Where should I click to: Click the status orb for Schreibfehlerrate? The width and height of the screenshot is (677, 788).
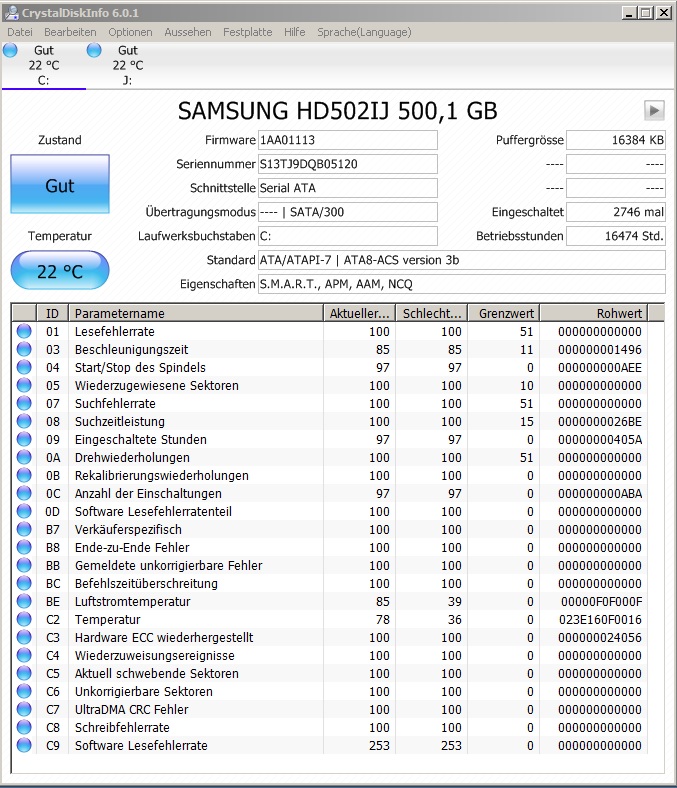click(x=24, y=727)
